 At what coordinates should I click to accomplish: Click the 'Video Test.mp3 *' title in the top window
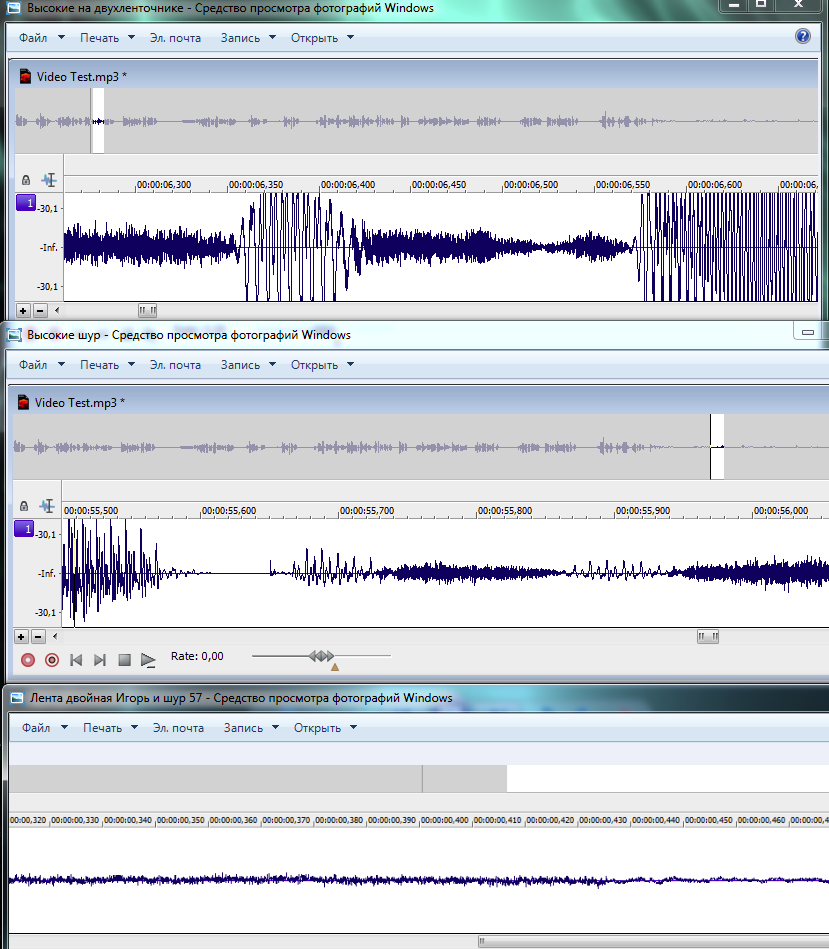tap(82, 76)
